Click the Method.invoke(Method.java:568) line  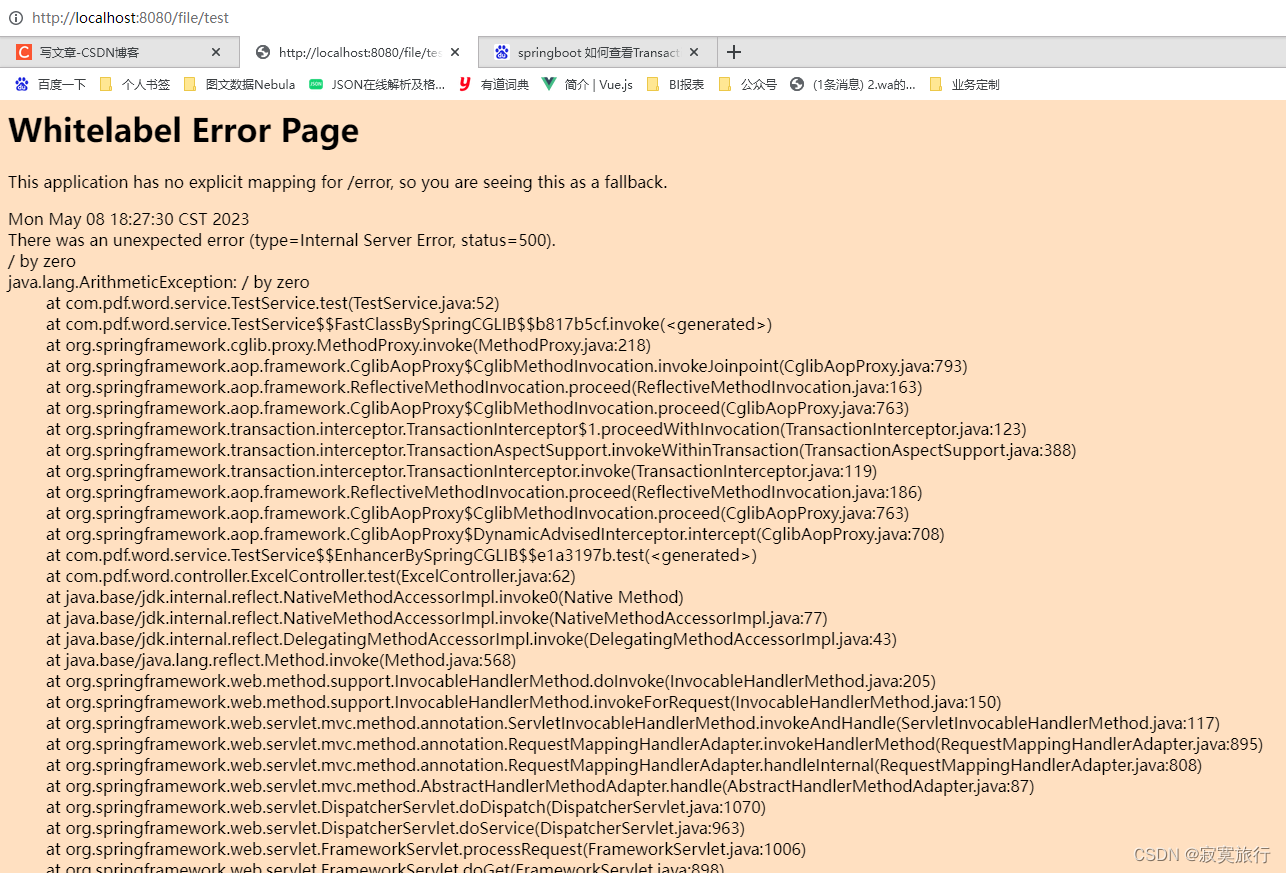(x=281, y=660)
